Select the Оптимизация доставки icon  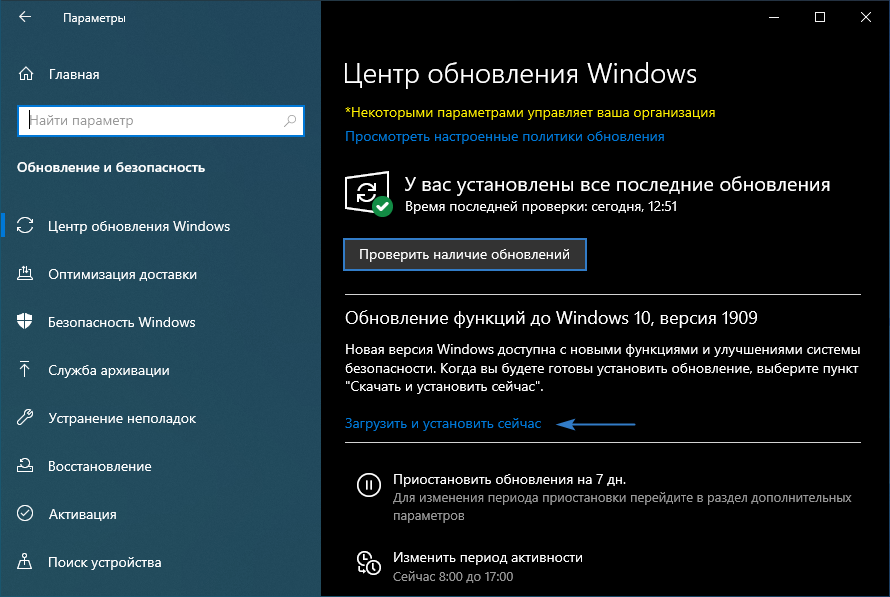pos(25,274)
